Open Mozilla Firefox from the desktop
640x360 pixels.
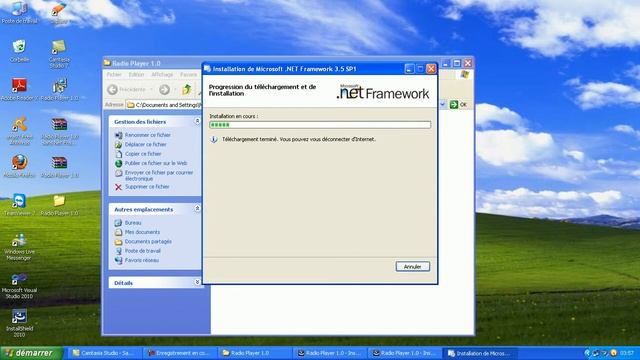[19, 166]
